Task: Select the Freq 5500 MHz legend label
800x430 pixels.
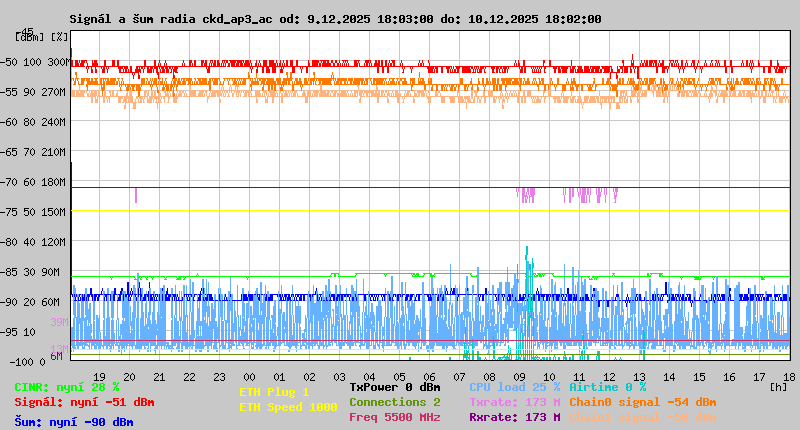Action: 394,417
